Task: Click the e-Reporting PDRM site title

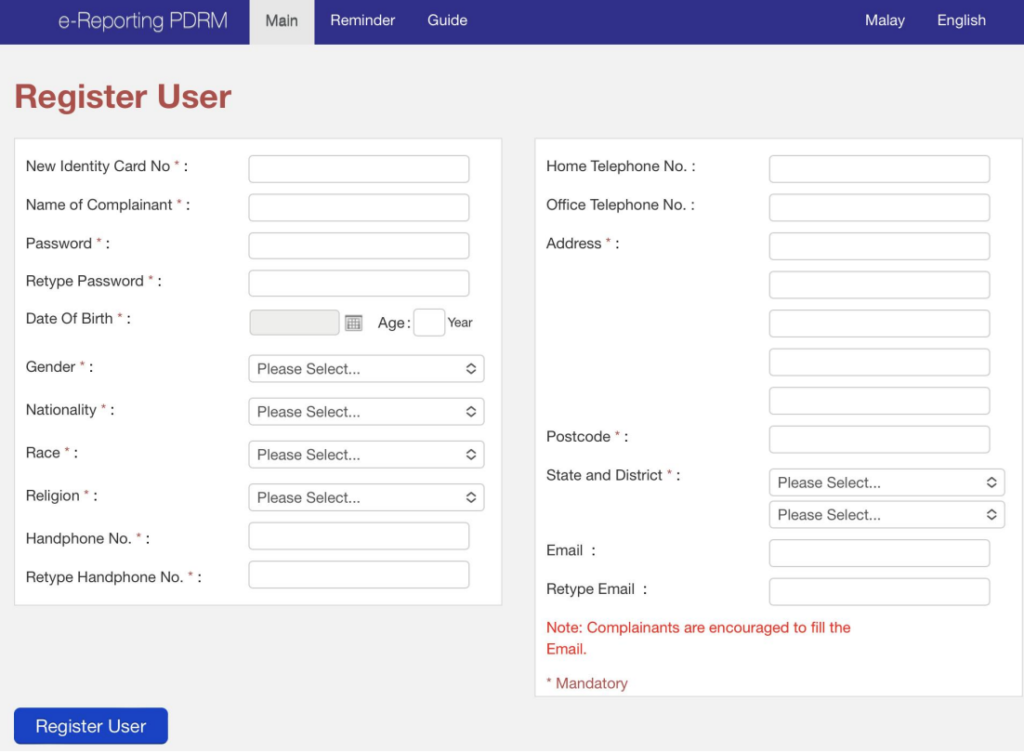Action: point(142,21)
